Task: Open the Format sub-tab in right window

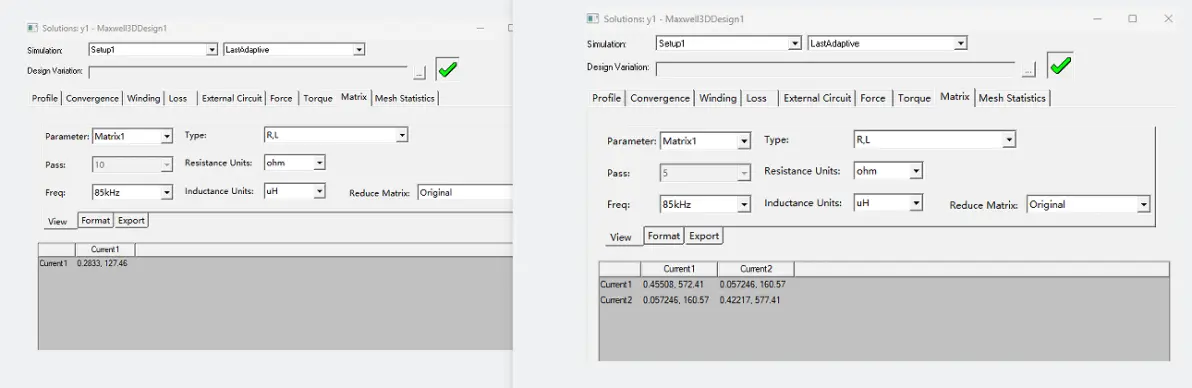Action: 664,236
